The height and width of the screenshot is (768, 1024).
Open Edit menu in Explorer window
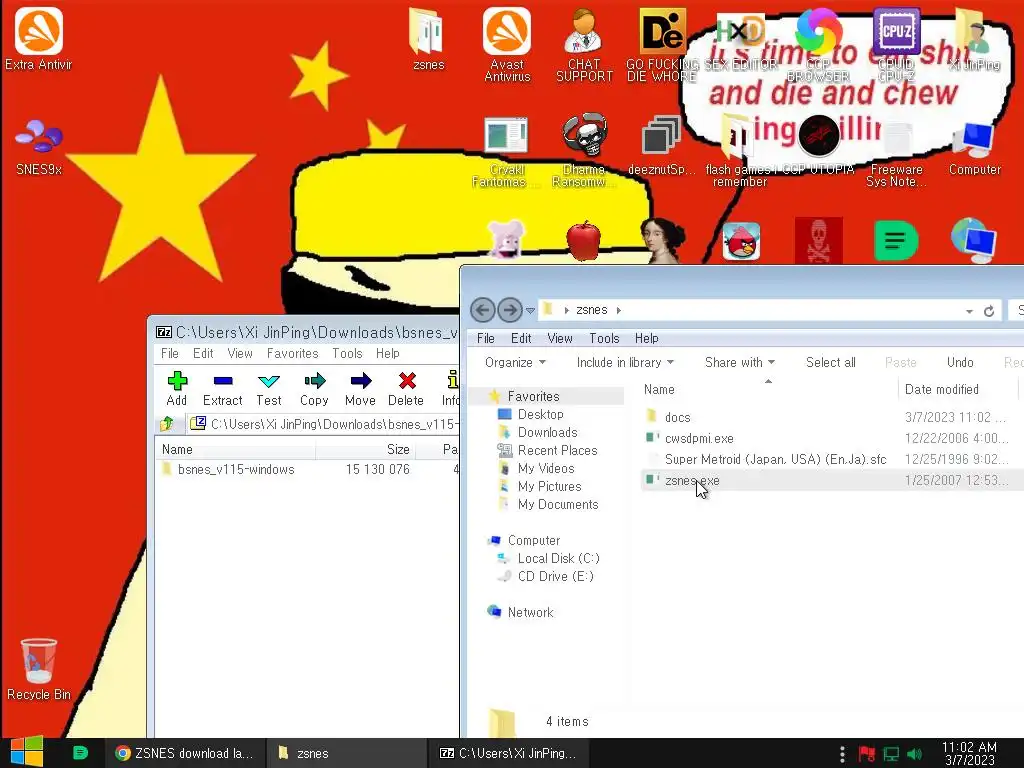coord(521,338)
